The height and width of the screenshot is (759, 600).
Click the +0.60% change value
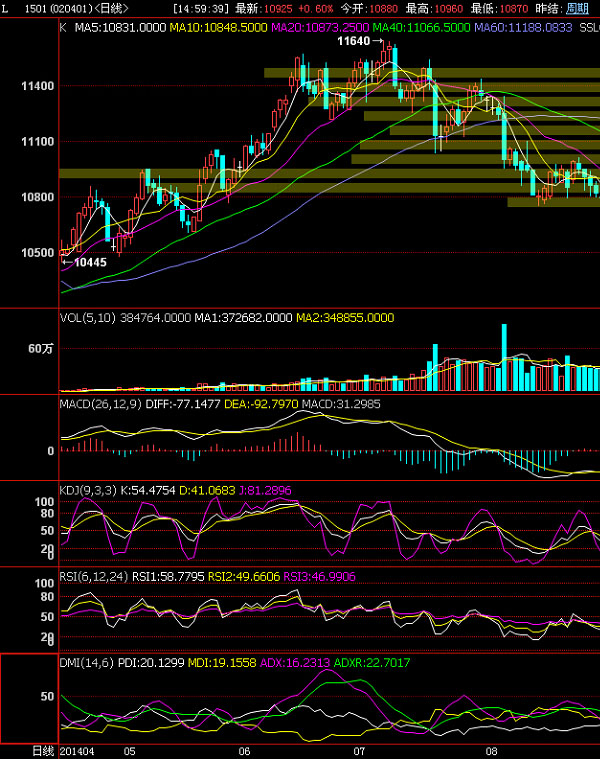click(315, 9)
